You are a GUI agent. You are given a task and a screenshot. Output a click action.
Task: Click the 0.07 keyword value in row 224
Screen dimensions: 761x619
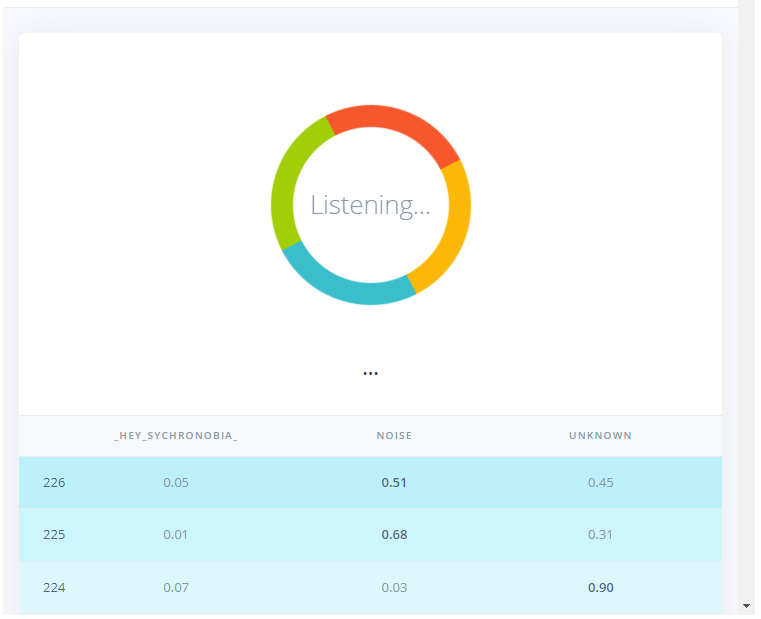(176, 587)
